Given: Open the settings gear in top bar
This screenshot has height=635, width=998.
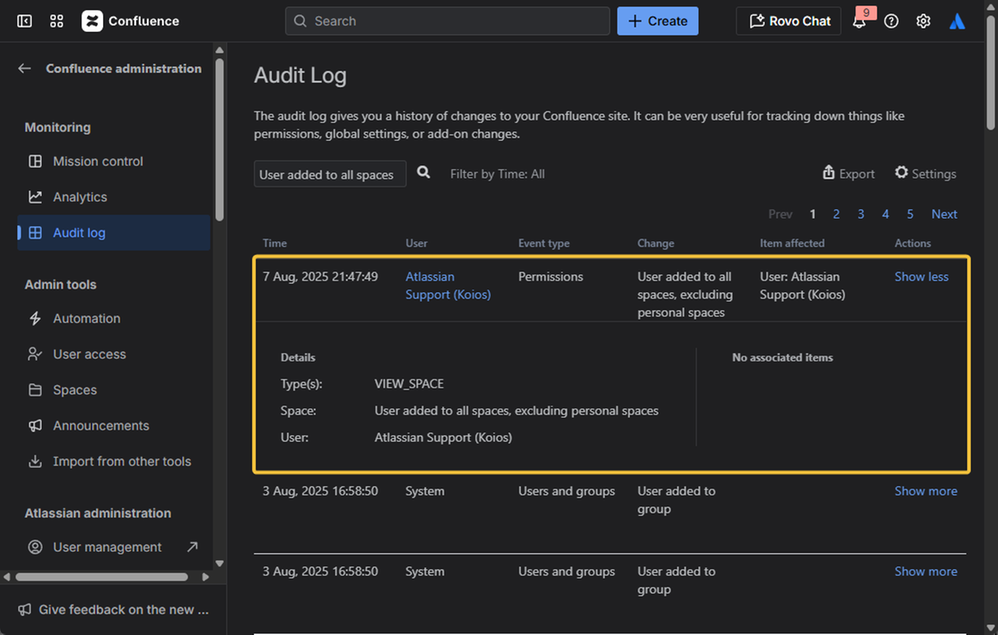Looking at the screenshot, I should pyautogui.click(x=923, y=21).
